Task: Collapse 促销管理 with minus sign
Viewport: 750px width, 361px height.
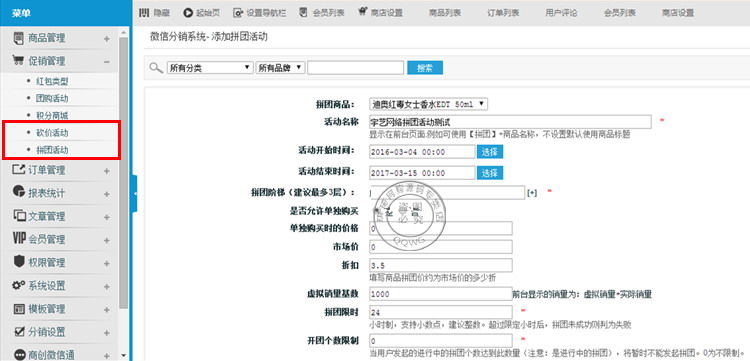Action: 107,62
